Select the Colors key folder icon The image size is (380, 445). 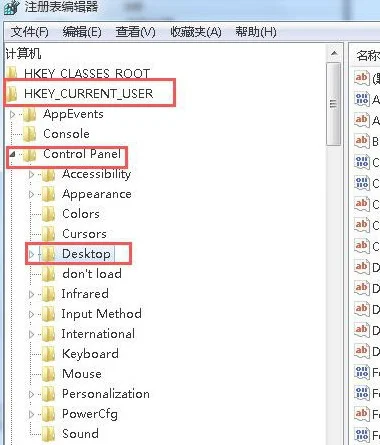pos(48,214)
